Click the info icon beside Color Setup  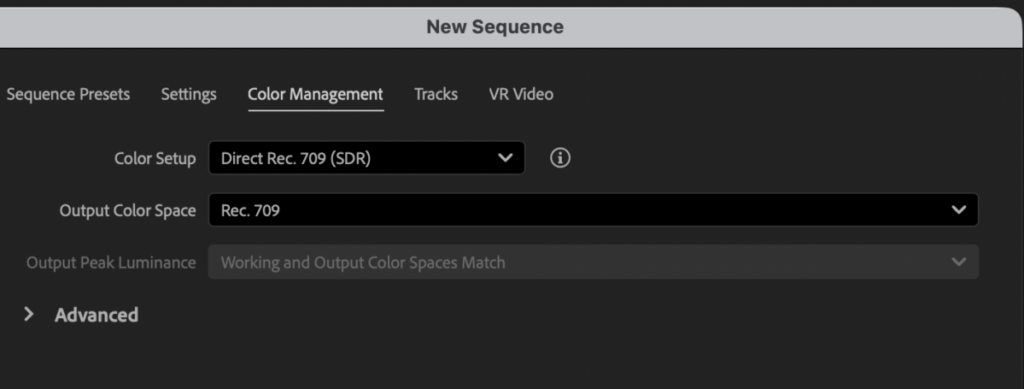tap(560, 158)
